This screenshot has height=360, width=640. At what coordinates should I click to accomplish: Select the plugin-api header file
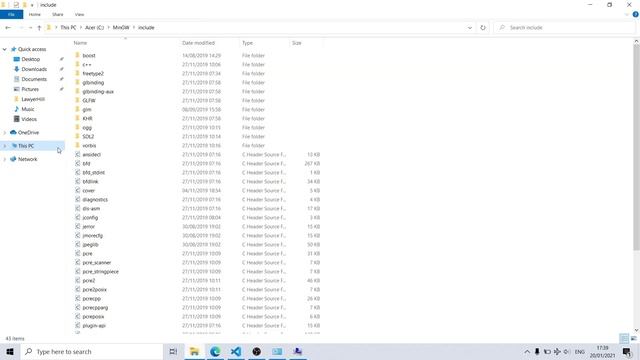click(94, 325)
